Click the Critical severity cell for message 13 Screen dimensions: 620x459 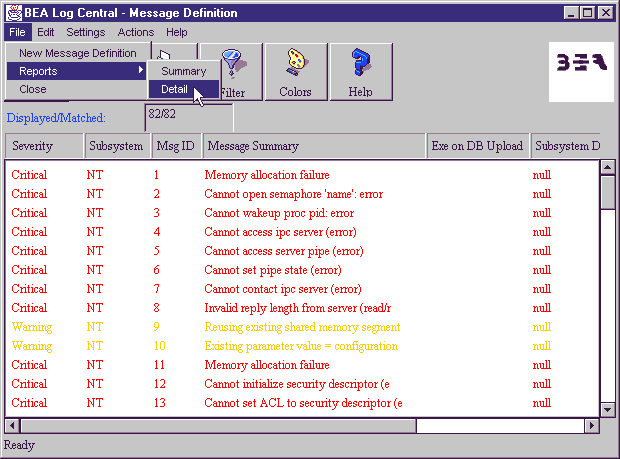(x=29, y=402)
